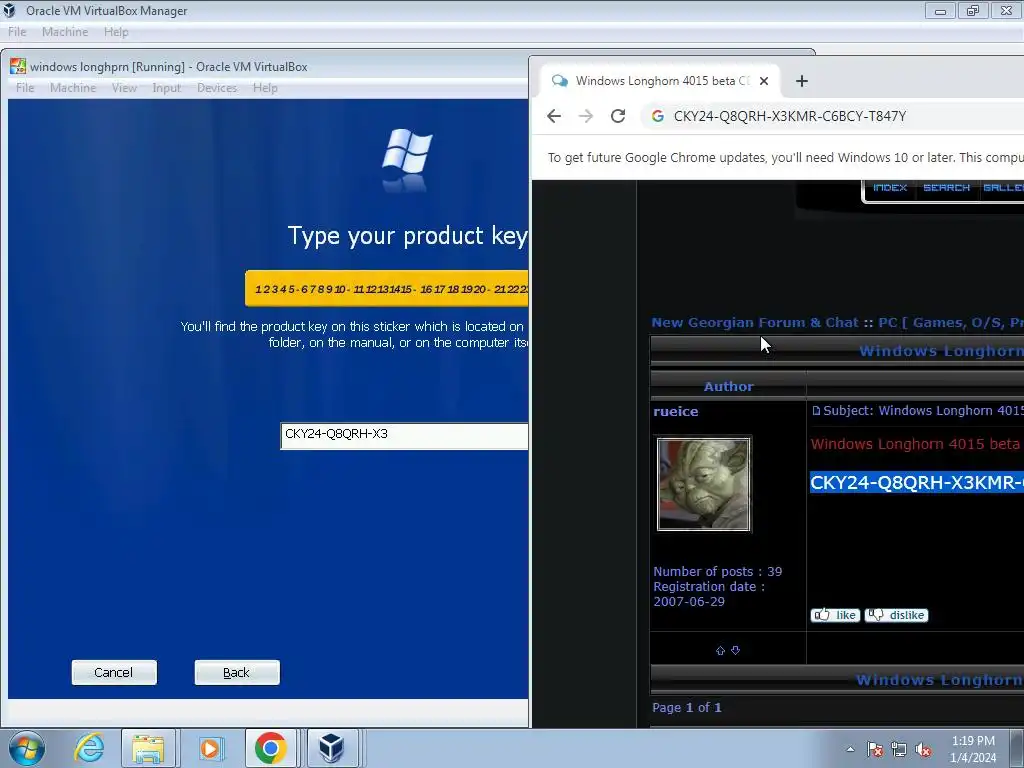Open Windows Explorer from the taskbar

[x=148, y=748]
